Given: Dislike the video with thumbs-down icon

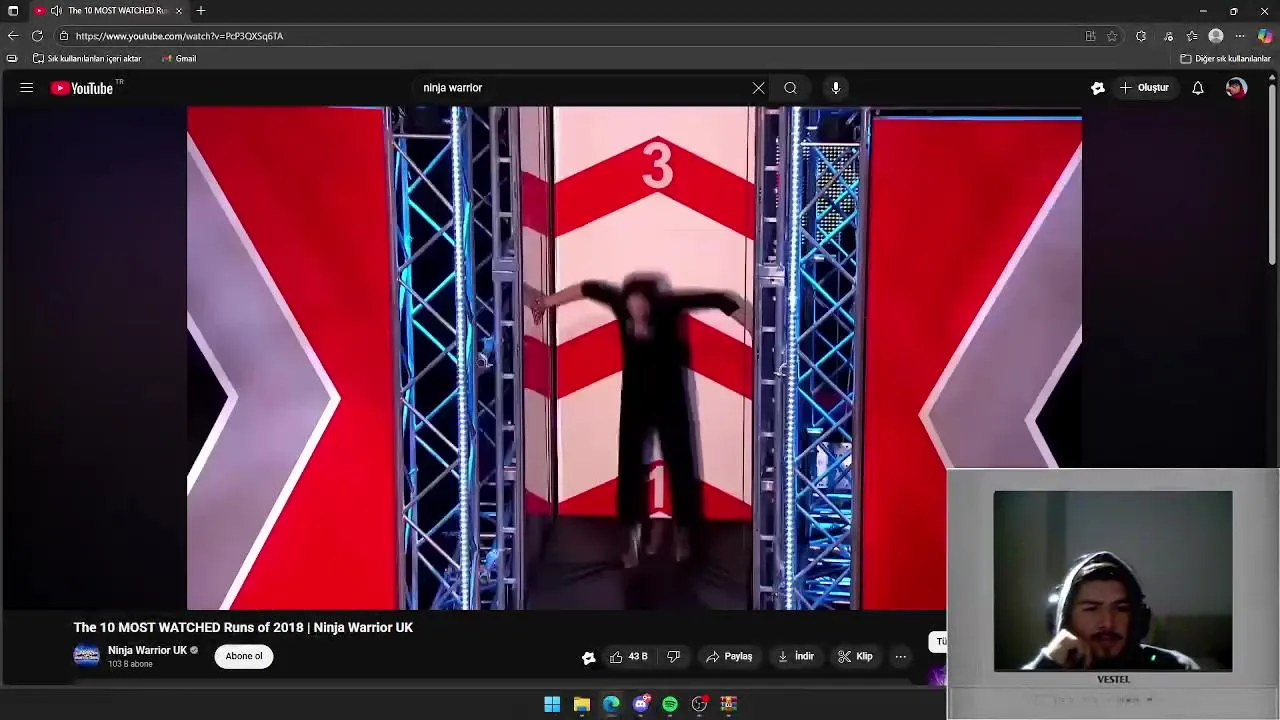Looking at the screenshot, I should (x=674, y=657).
